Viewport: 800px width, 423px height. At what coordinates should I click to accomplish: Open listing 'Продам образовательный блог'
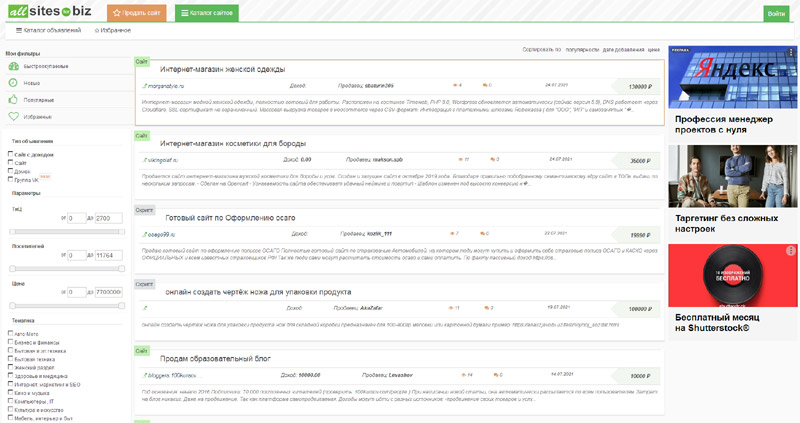[215, 359]
